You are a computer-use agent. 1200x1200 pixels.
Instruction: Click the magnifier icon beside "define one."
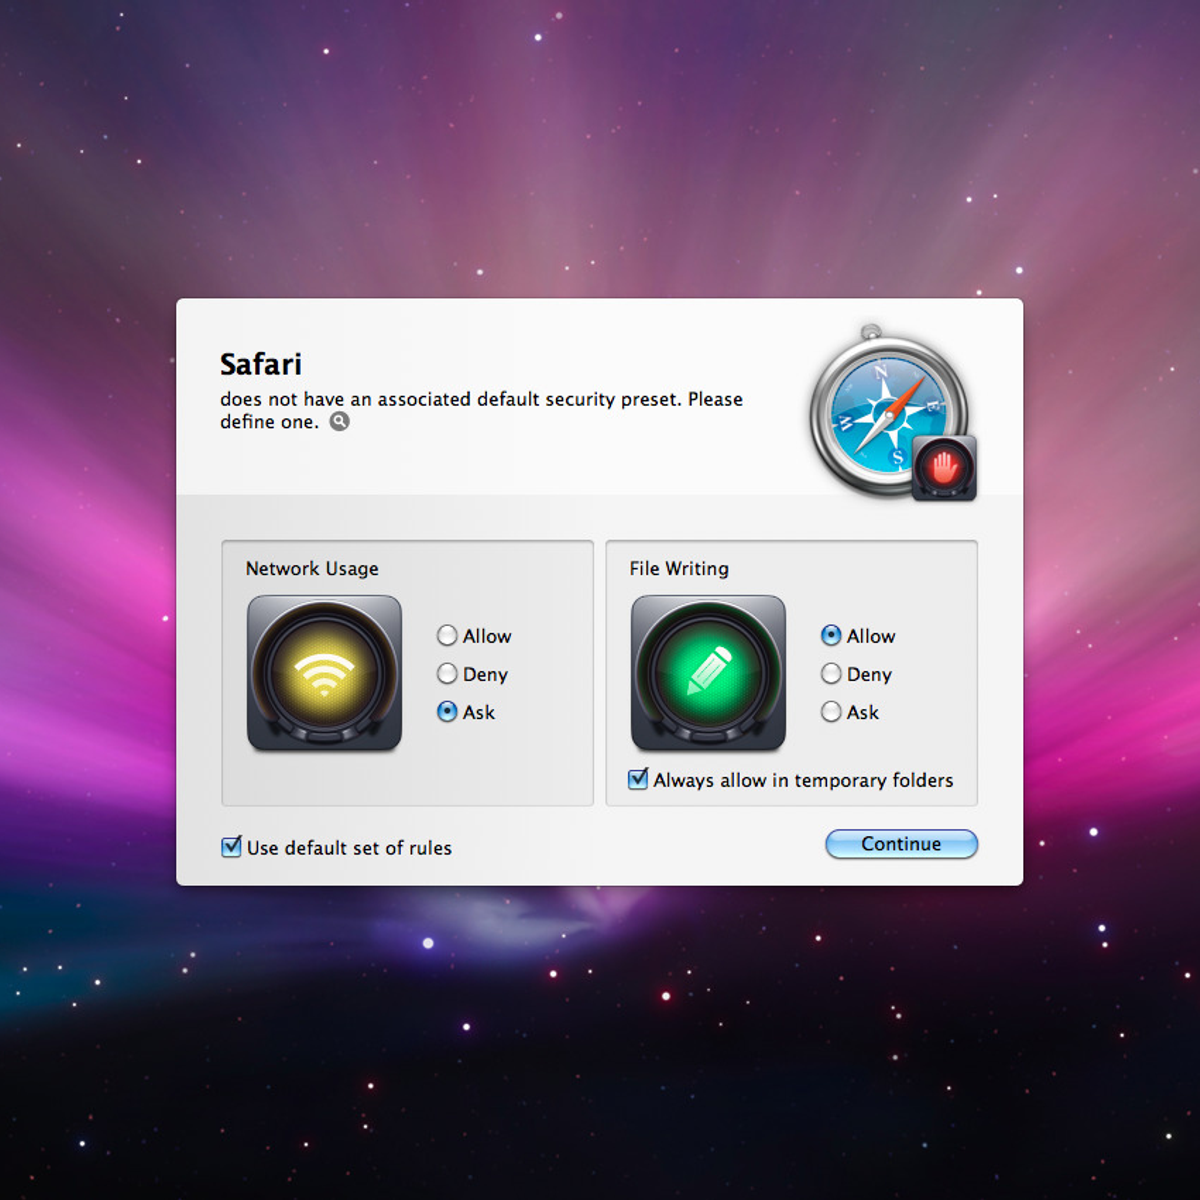click(x=340, y=422)
